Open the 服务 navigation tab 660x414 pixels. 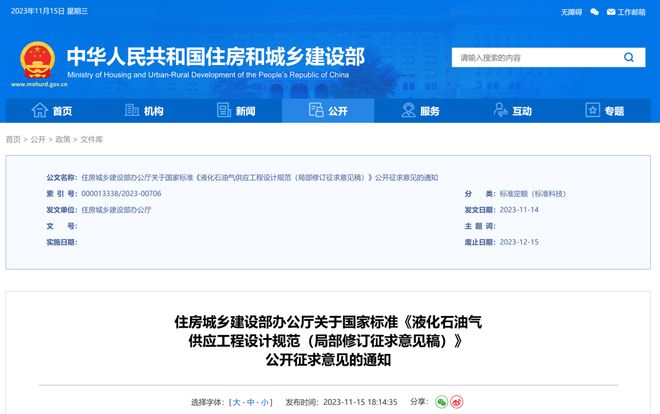coord(420,111)
